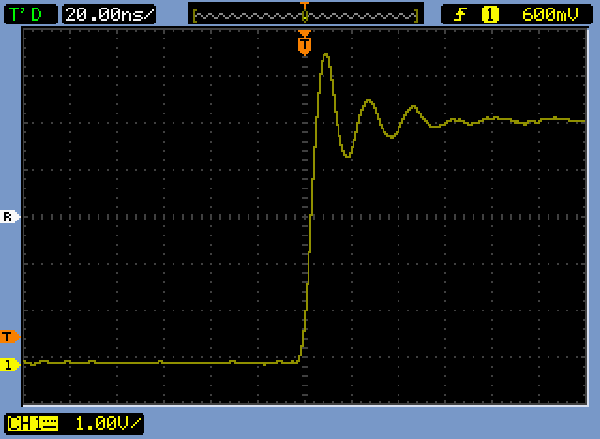Select the 1.00V/ vertical scale readout
The image size is (600, 439).
104,424
